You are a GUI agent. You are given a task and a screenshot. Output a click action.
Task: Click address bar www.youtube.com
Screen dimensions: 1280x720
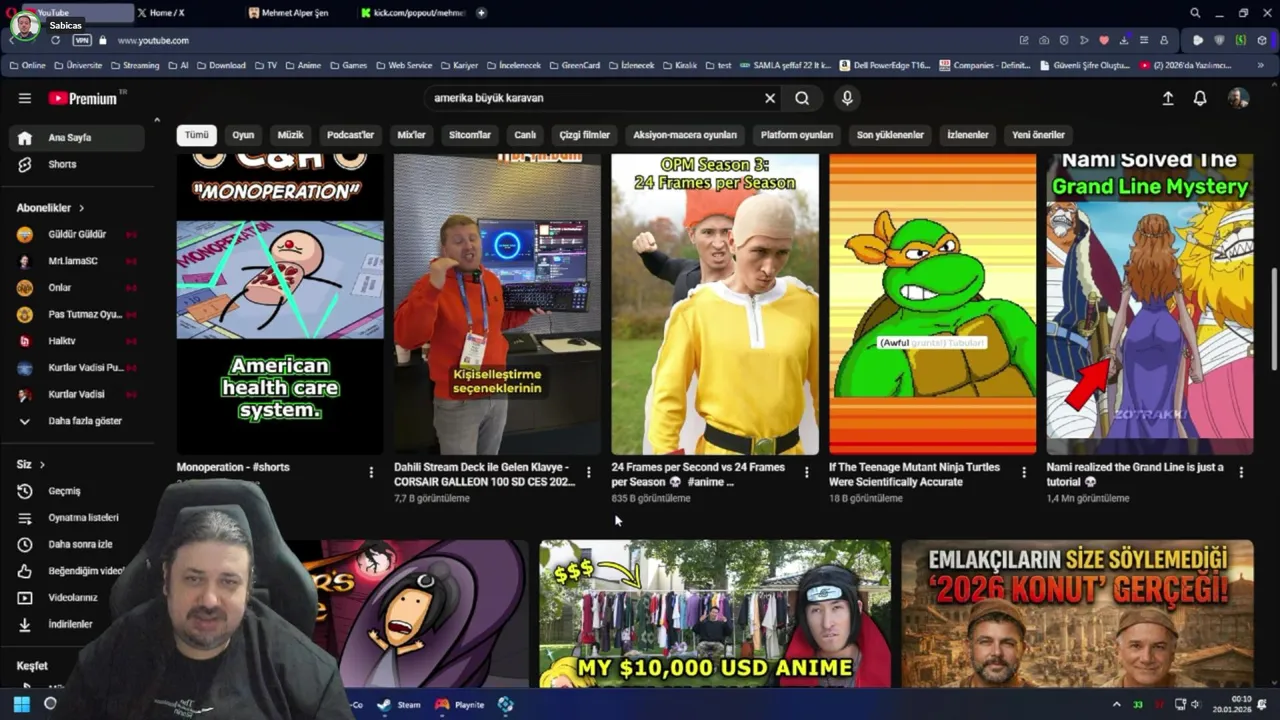[x=153, y=40]
